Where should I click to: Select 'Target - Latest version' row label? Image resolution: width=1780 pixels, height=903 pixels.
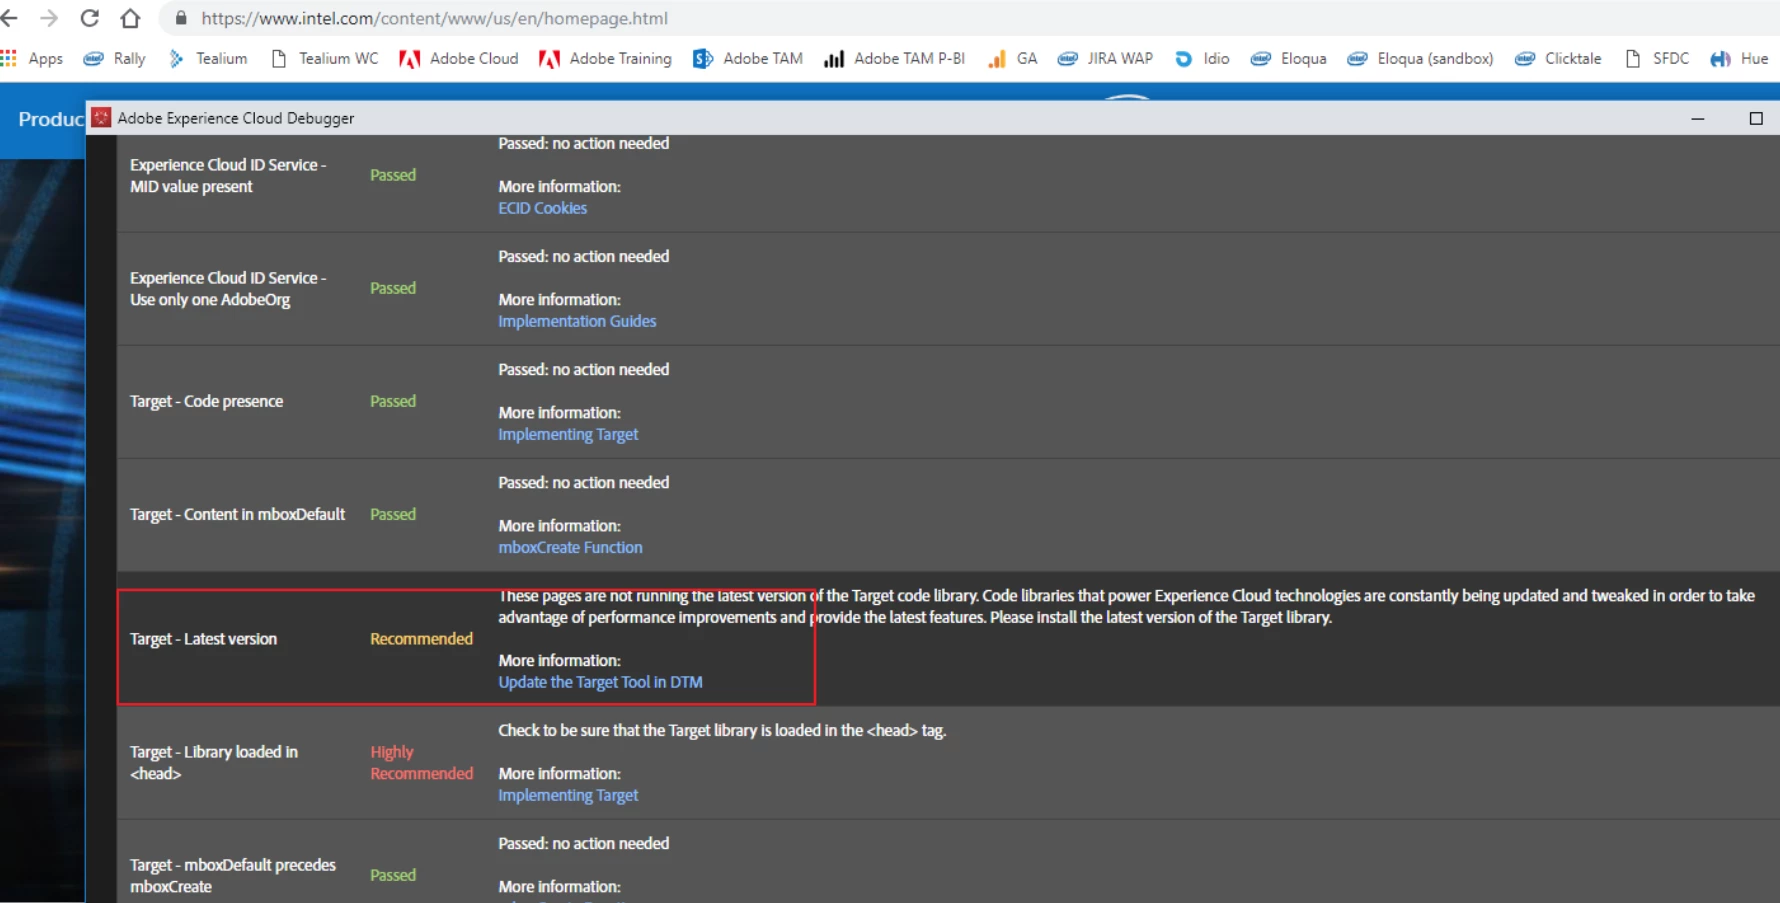pos(203,639)
